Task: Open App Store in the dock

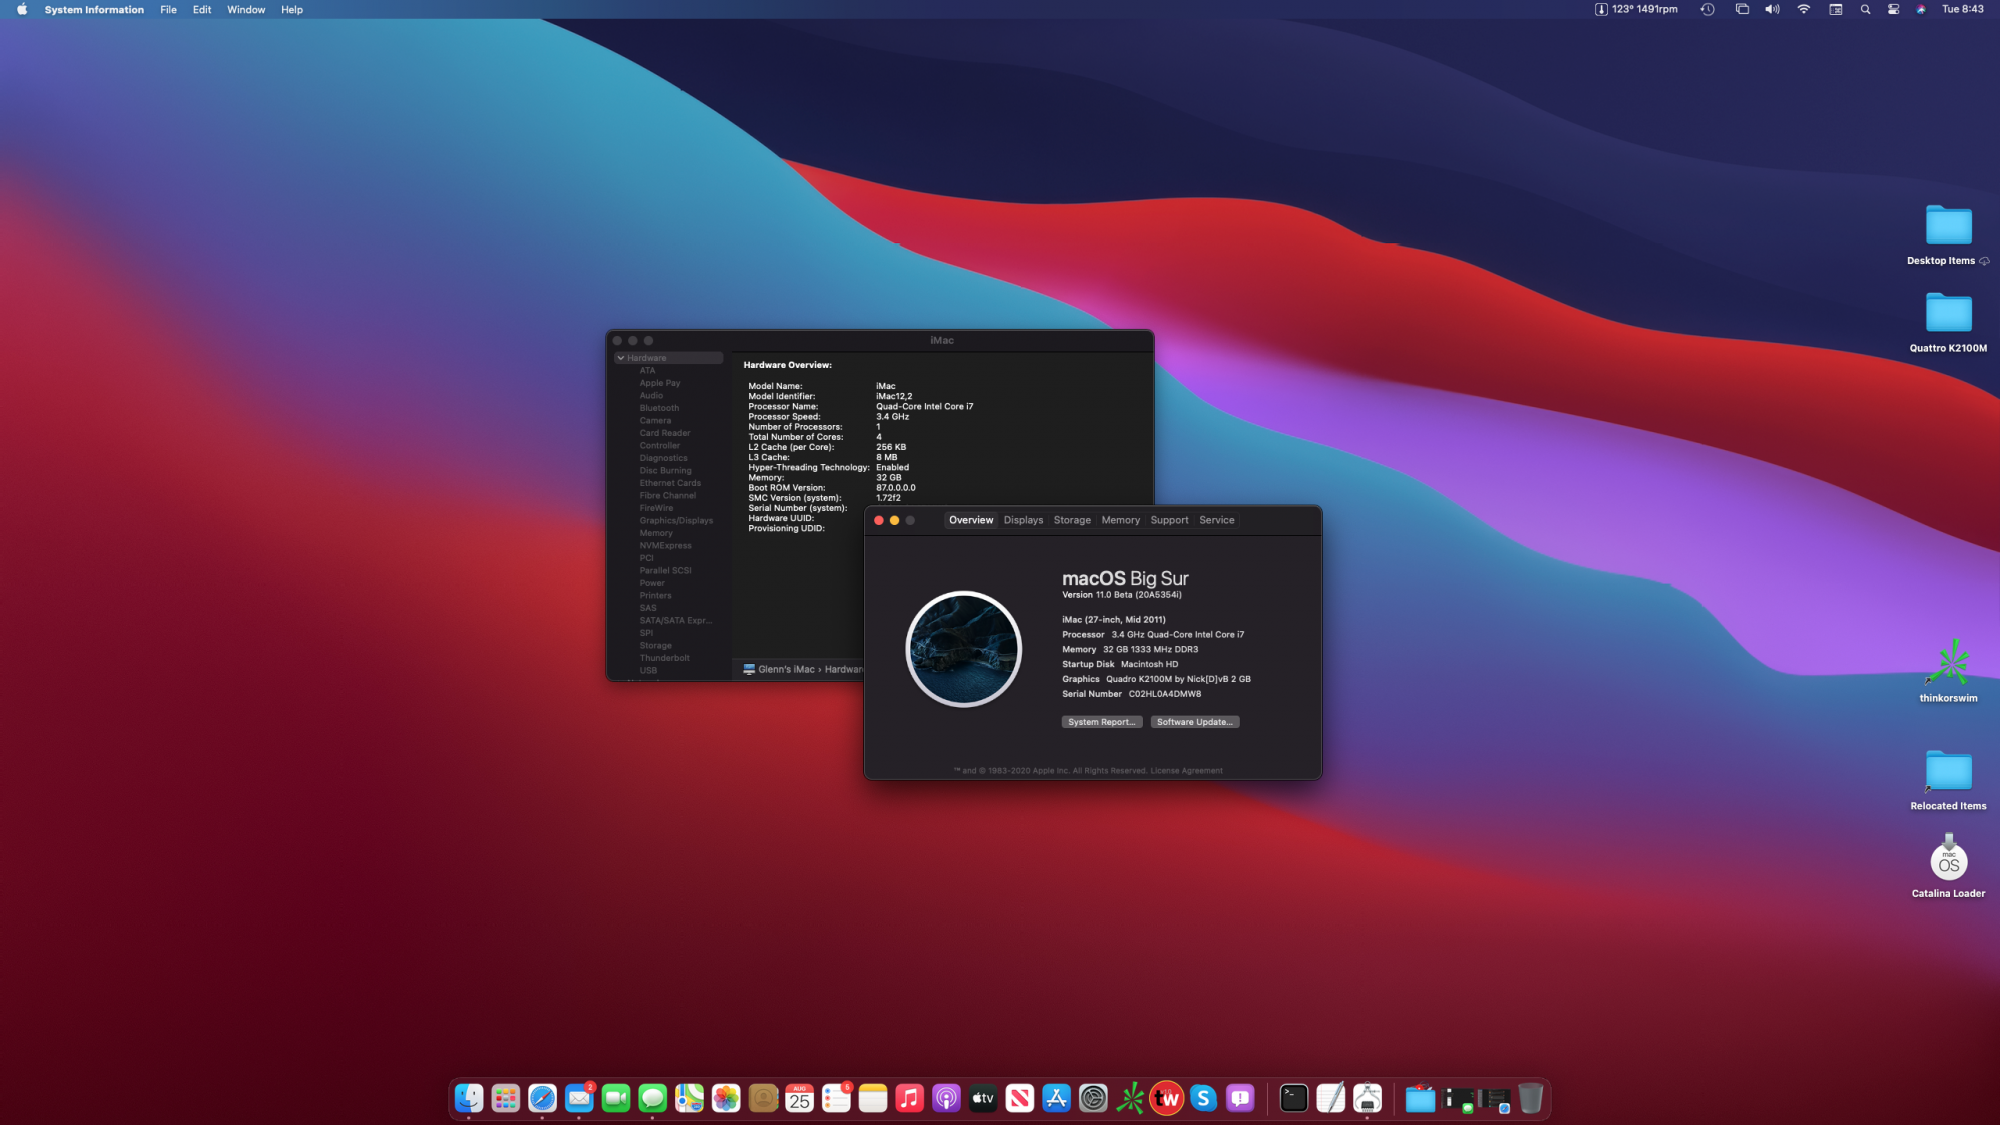Action: tap(1056, 1098)
